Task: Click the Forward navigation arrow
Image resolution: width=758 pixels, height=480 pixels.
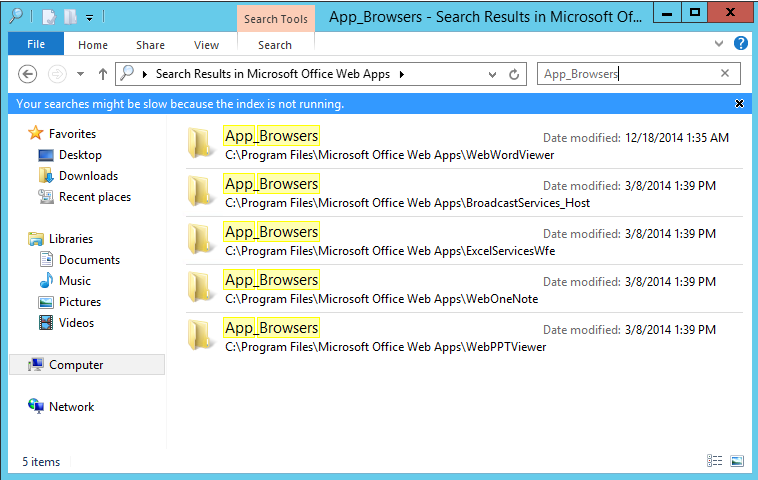Action: click(57, 74)
